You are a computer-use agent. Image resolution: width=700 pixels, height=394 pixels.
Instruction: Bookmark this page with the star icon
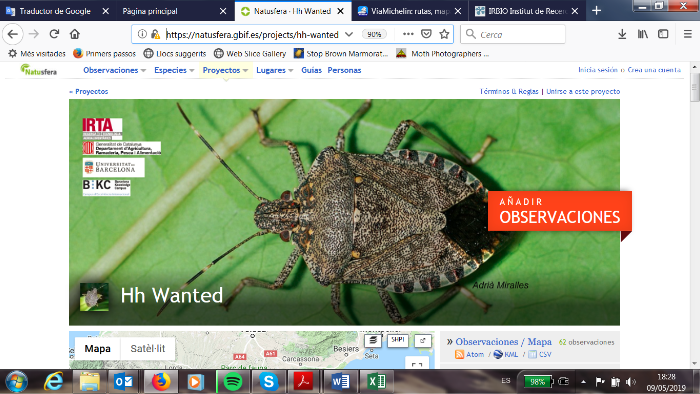[x=444, y=34]
